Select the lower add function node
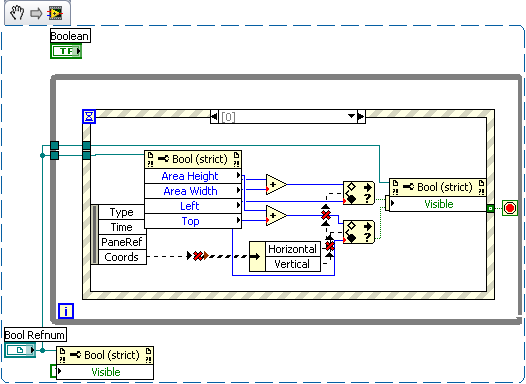This screenshot has height=384, width=526. pyautogui.click(x=276, y=215)
